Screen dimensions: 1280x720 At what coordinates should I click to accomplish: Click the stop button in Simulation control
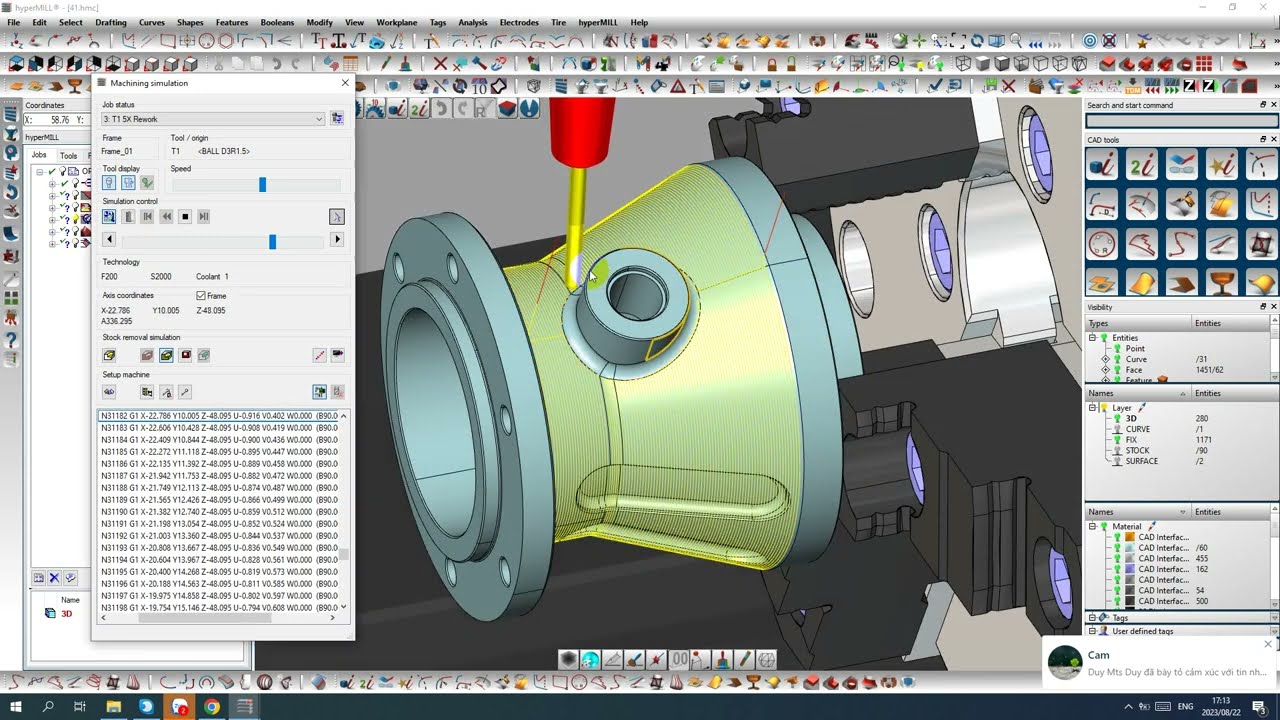[185, 216]
